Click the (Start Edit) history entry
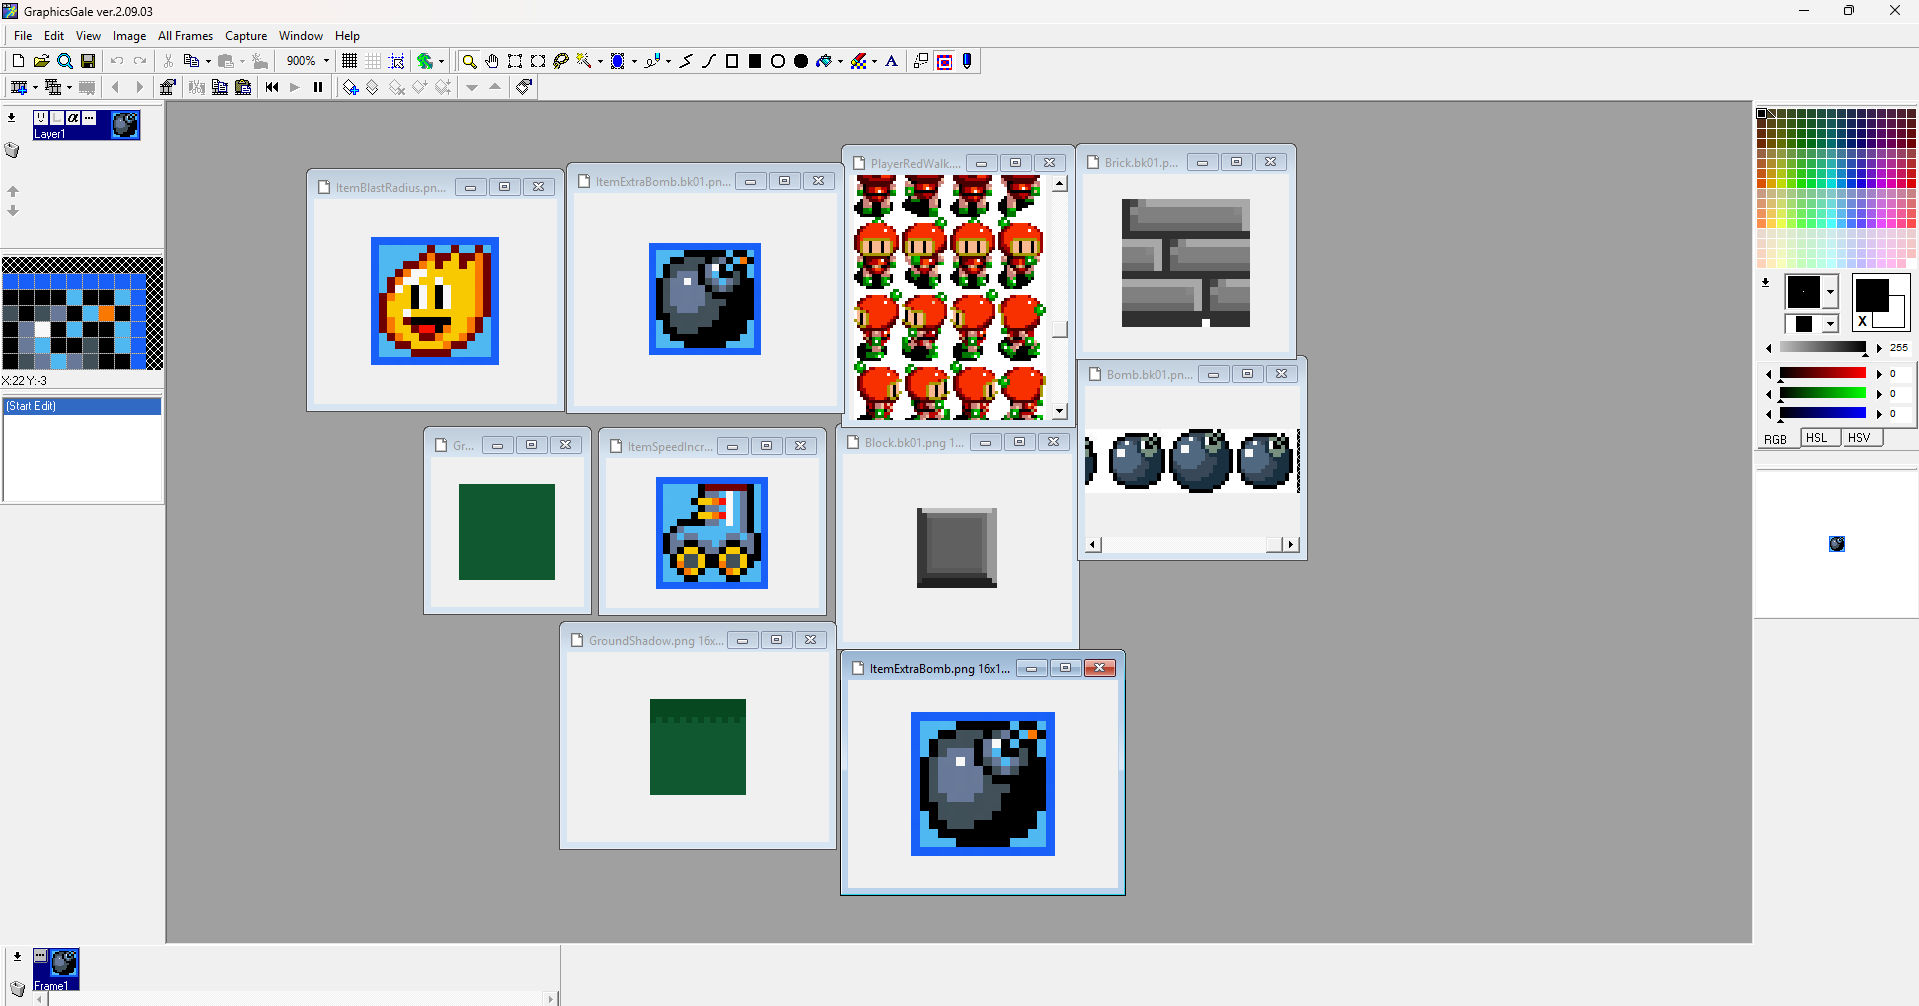This screenshot has height=1006, width=1919. tap(82, 406)
